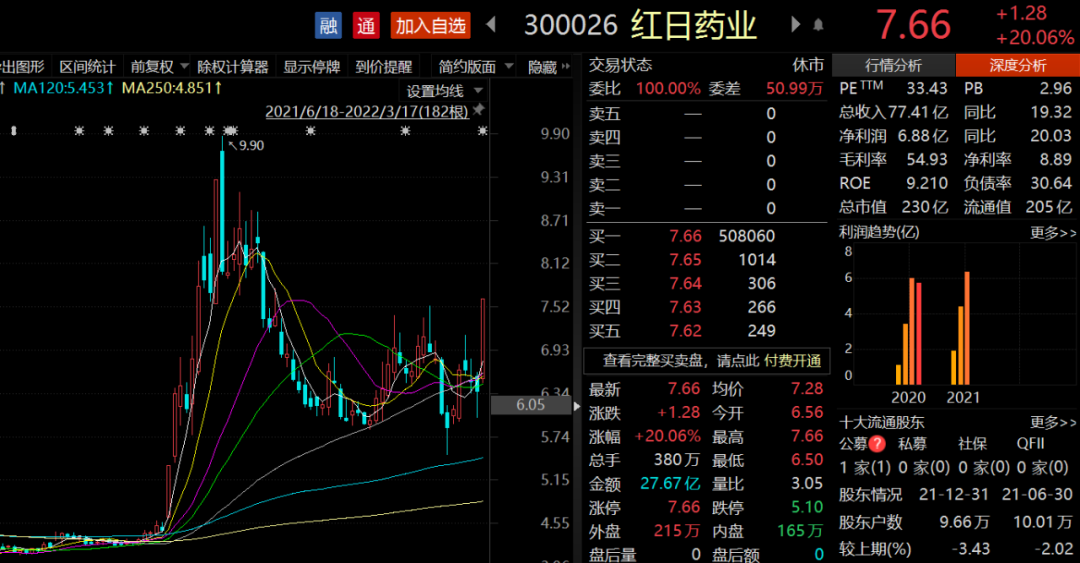This screenshot has width=1080, height=563.
Task: Click the 金额 27.67亿 turnover value
Action: (x=670, y=484)
